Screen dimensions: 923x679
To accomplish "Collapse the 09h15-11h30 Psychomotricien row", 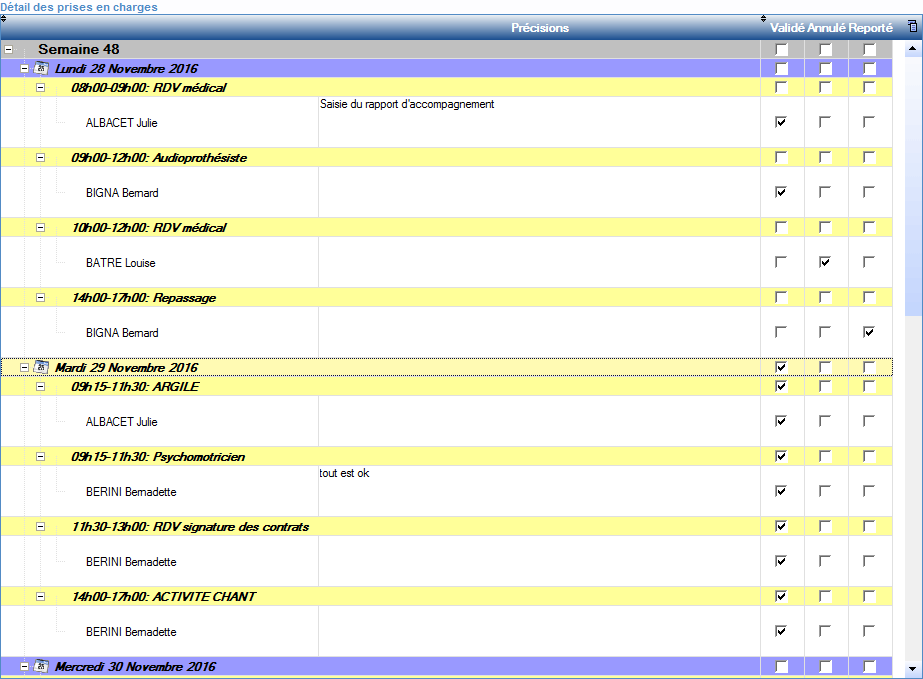I will click(x=41, y=457).
